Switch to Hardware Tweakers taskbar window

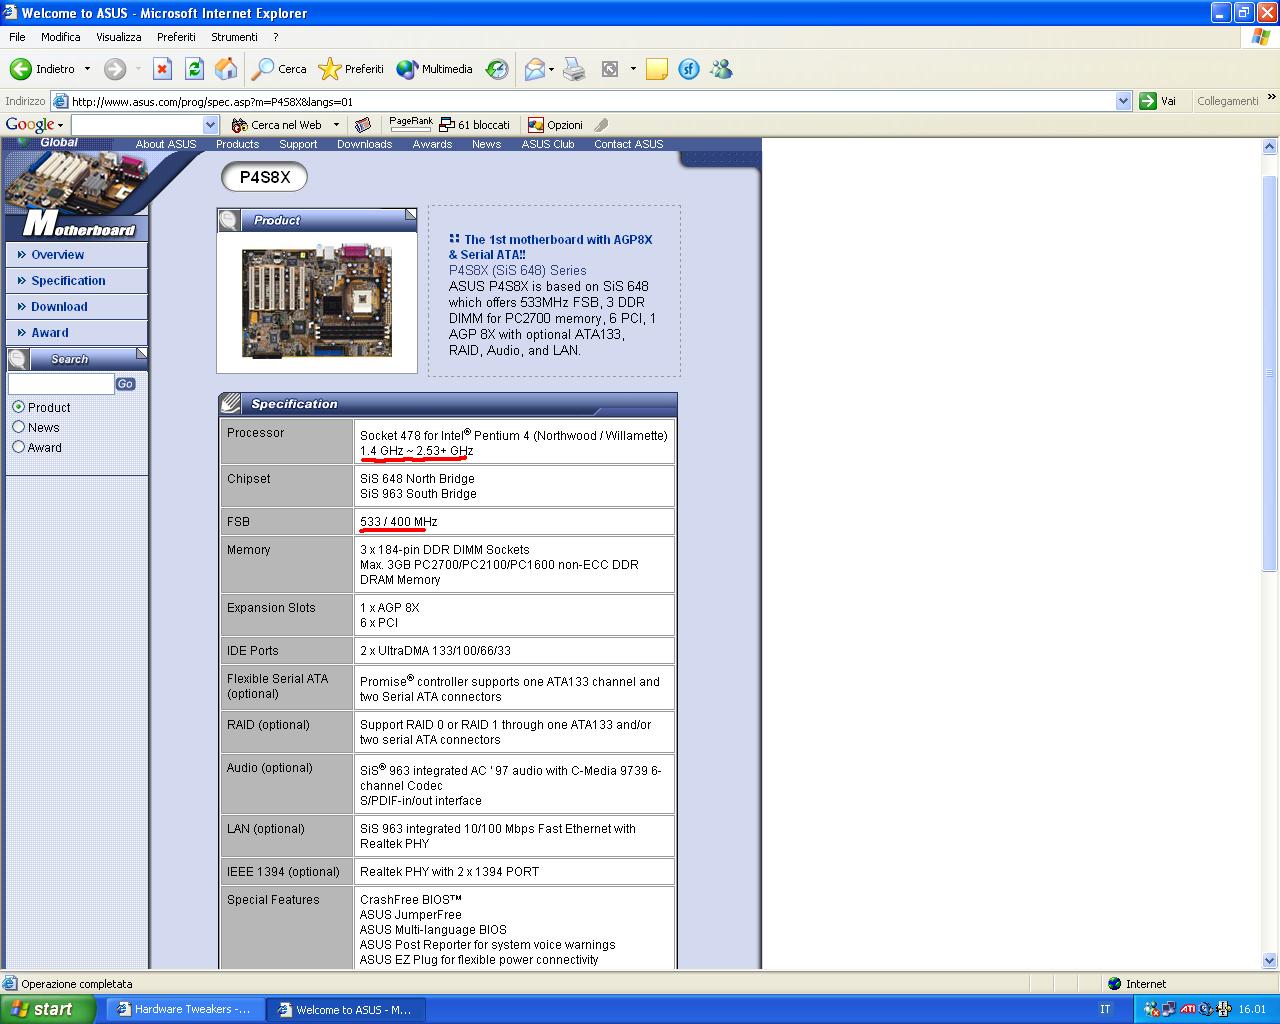coord(185,1009)
